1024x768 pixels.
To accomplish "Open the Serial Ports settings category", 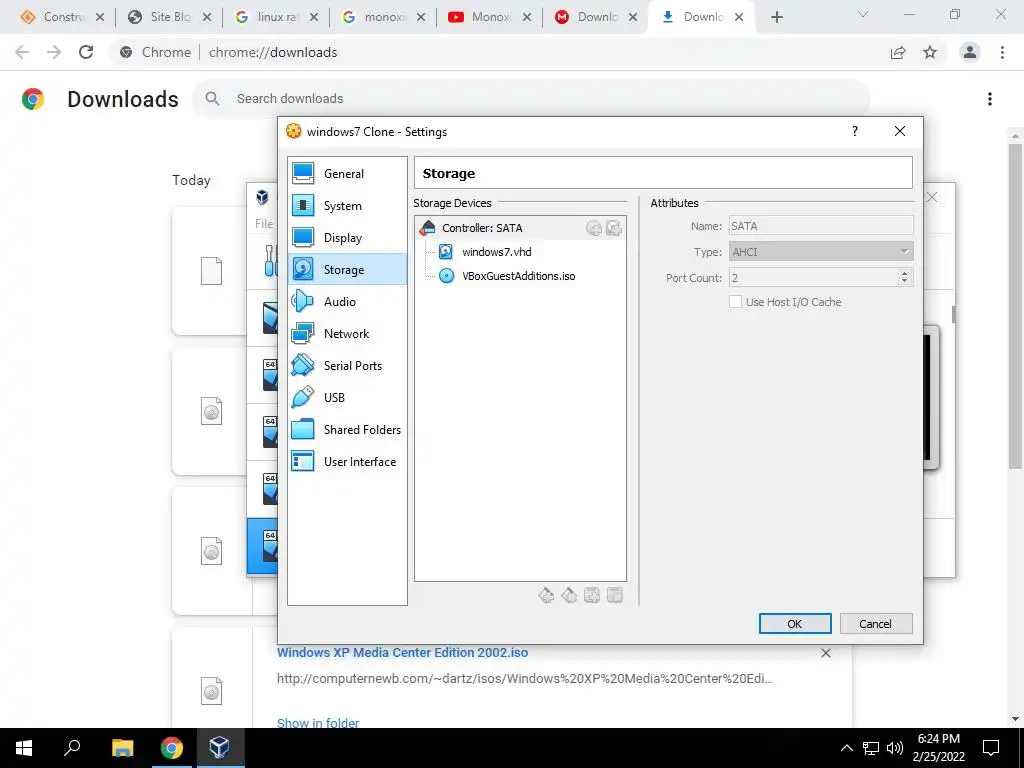I will (x=347, y=365).
